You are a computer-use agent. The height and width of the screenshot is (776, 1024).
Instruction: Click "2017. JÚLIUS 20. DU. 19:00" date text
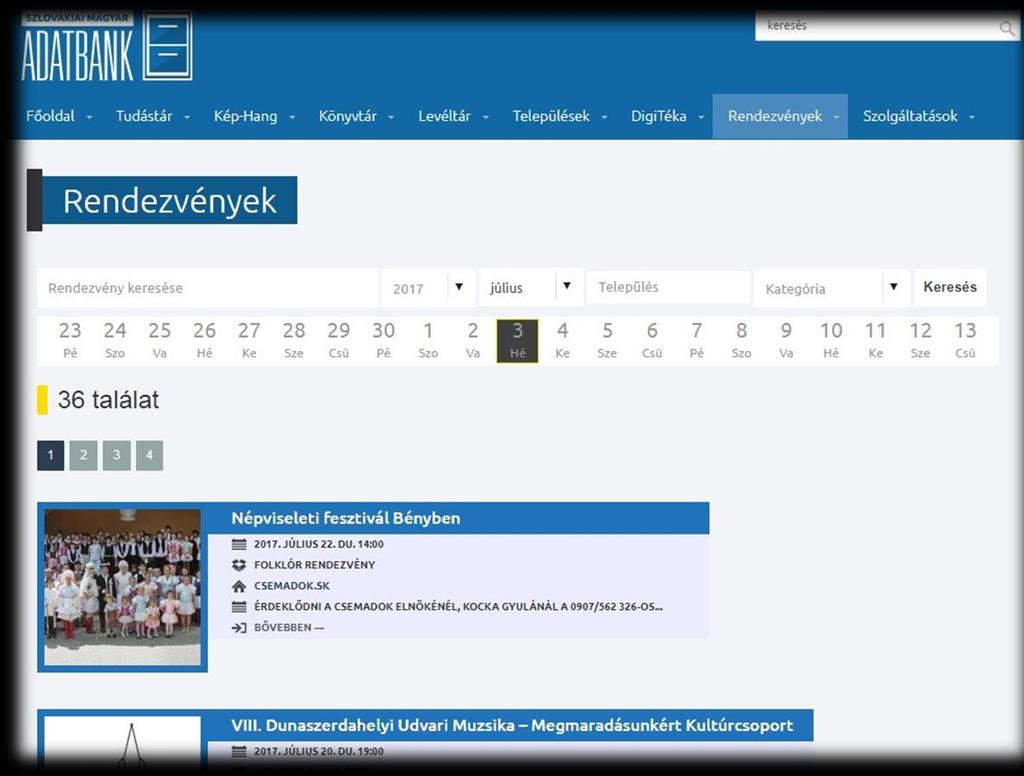coord(319,751)
